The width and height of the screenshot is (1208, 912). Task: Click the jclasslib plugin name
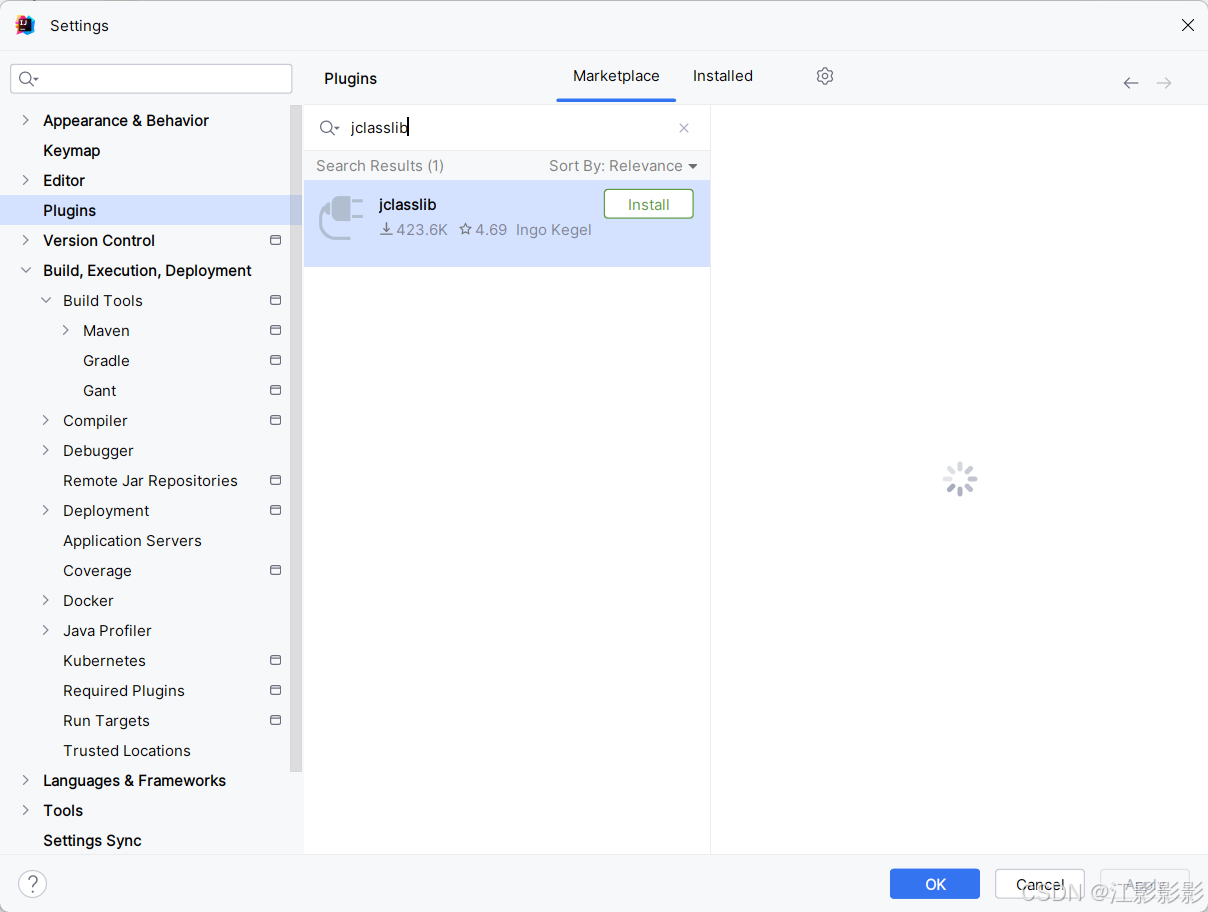pos(407,204)
